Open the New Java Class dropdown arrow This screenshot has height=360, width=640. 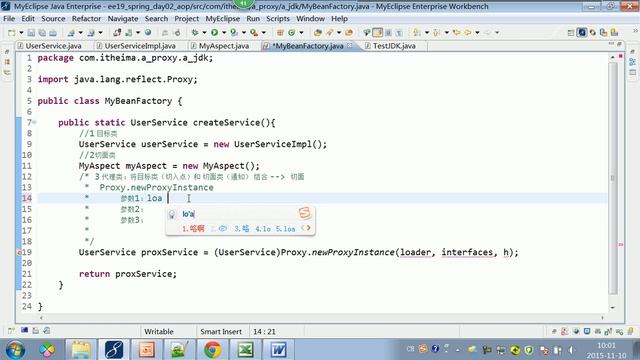(301, 33)
